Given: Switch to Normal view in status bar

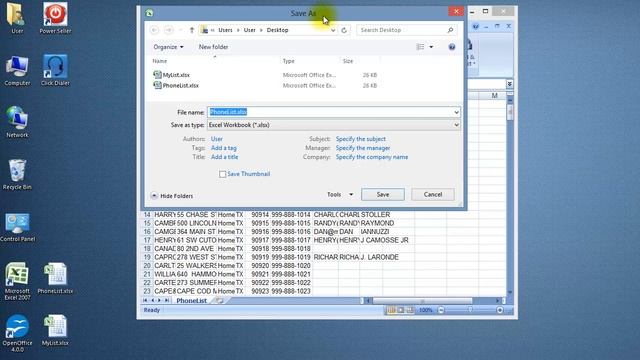Looking at the screenshot, I should click(x=391, y=310).
